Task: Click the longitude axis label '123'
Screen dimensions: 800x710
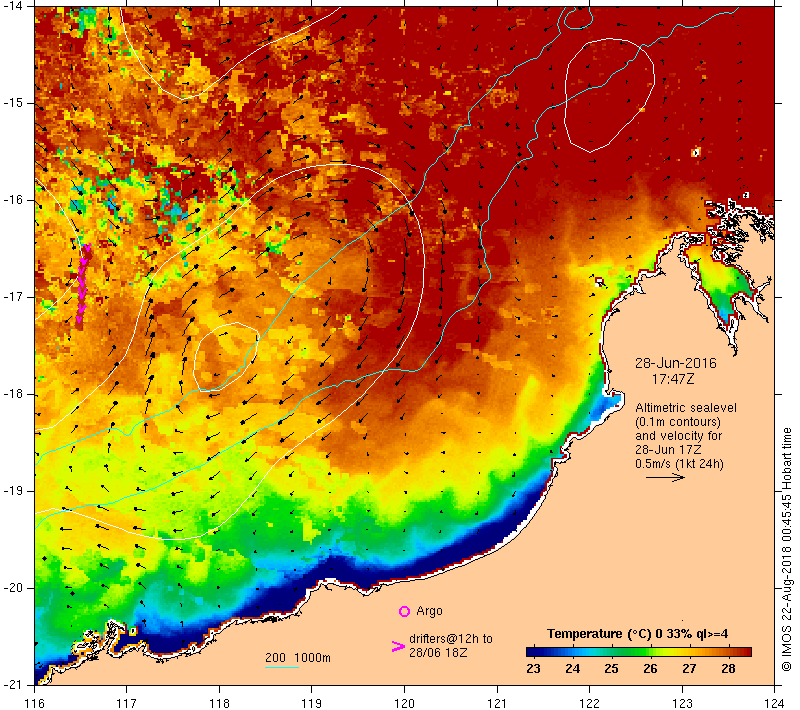Action: pyautogui.click(x=682, y=703)
